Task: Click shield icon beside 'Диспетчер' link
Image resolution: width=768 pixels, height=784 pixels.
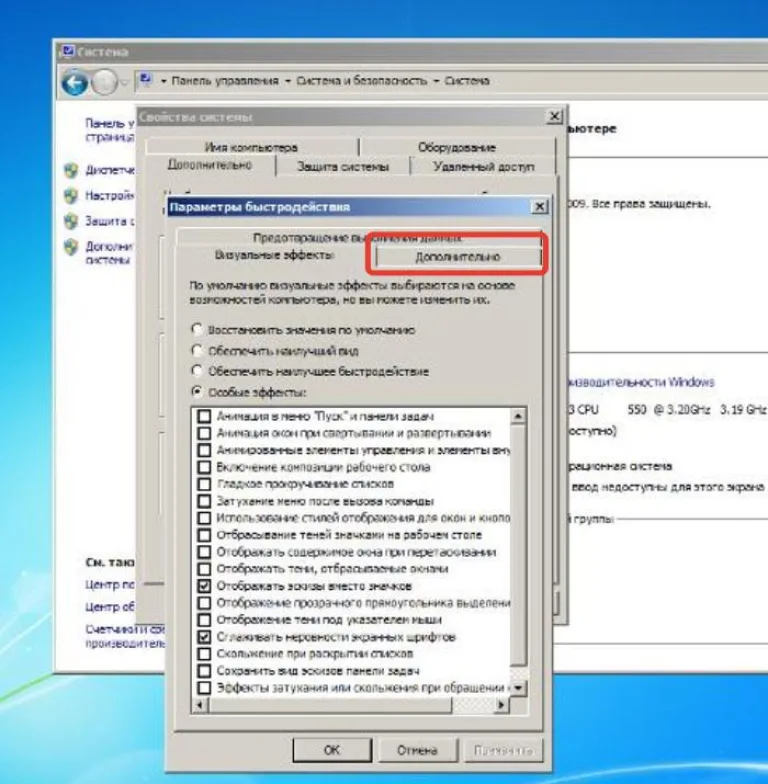Action: pyautogui.click(x=72, y=170)
